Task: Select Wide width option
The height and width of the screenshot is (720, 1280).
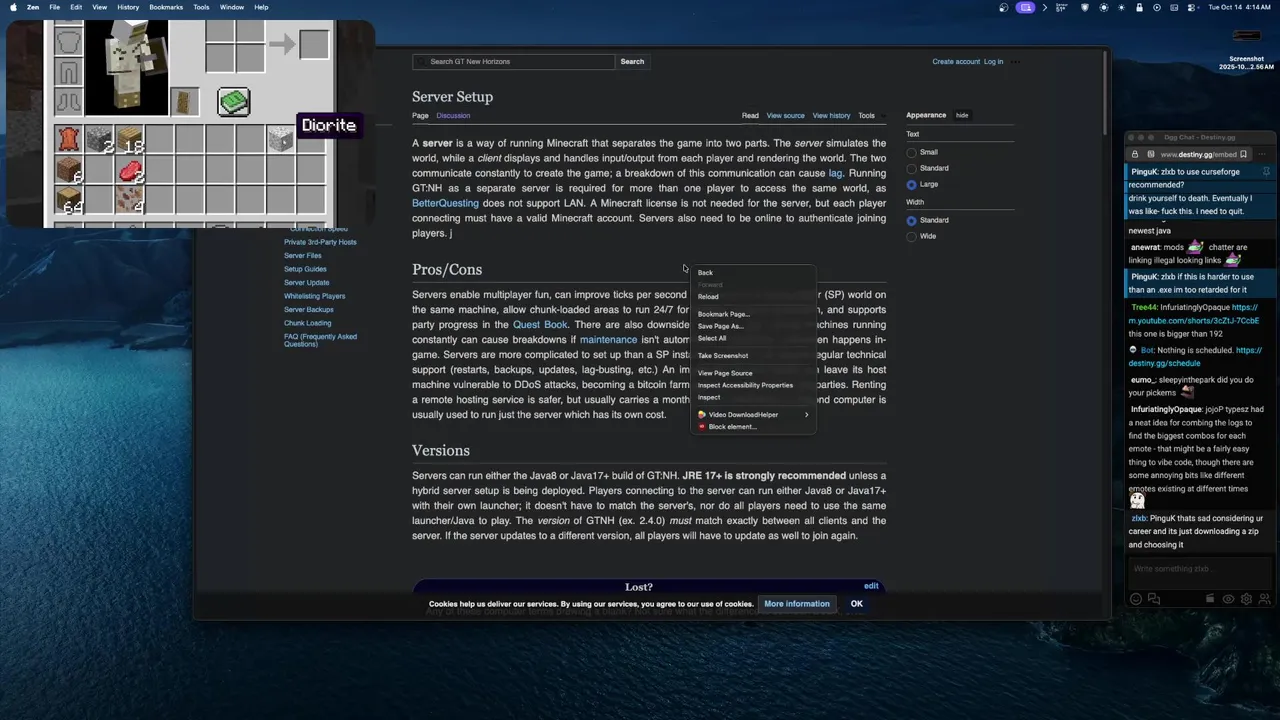Action: tap(911, 237)
